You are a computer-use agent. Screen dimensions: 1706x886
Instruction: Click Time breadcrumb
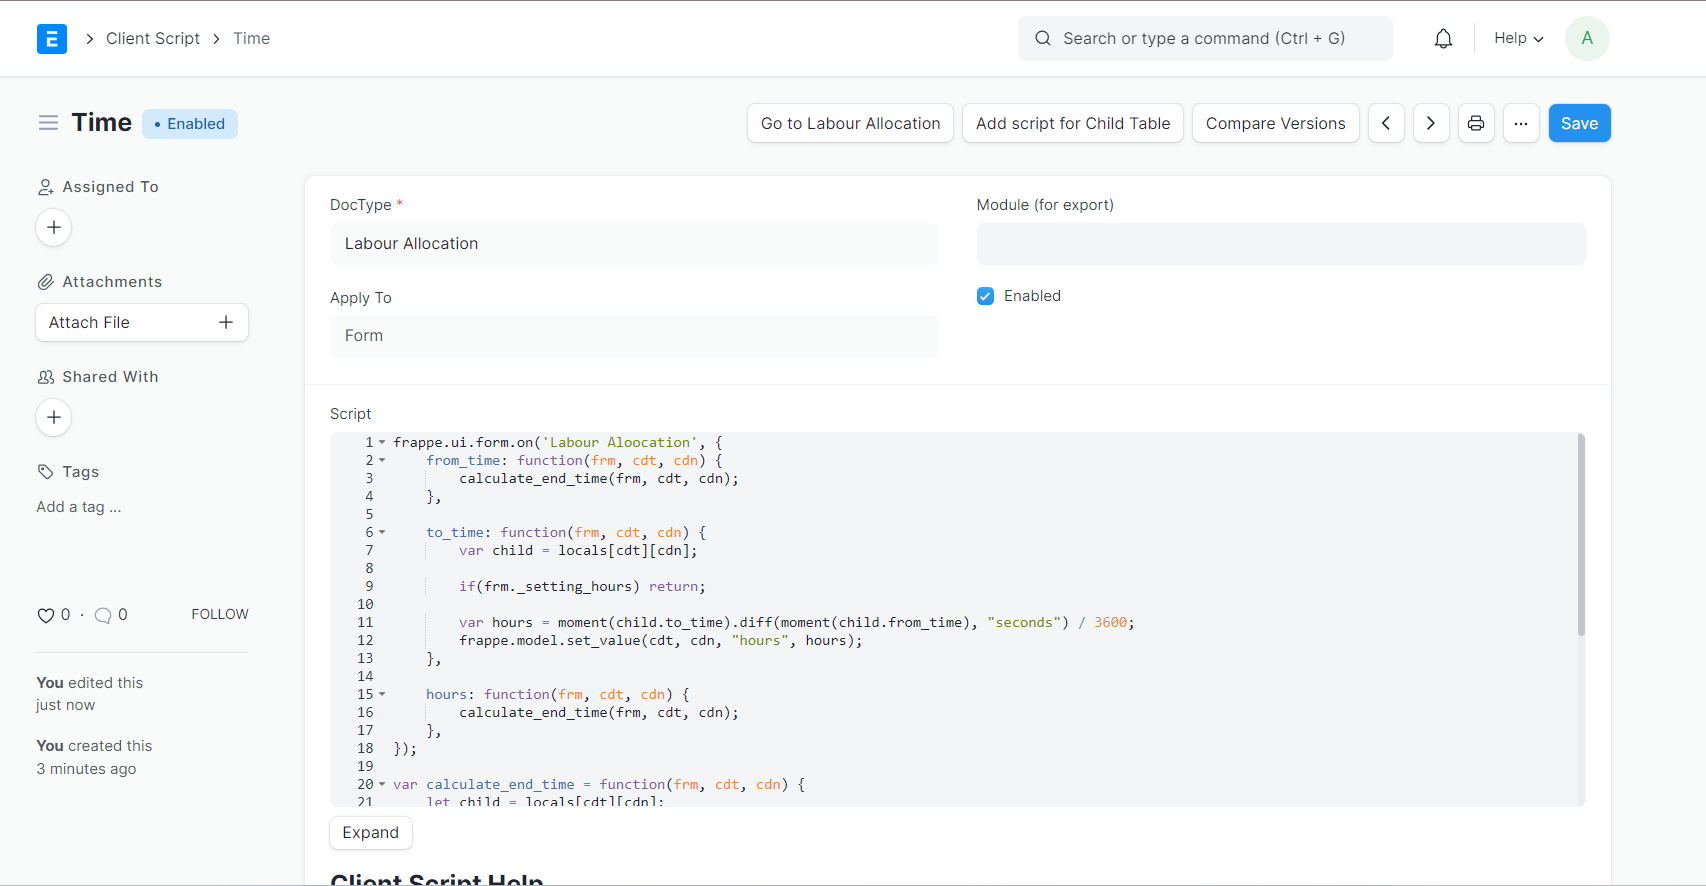click(x=252, y=38)
